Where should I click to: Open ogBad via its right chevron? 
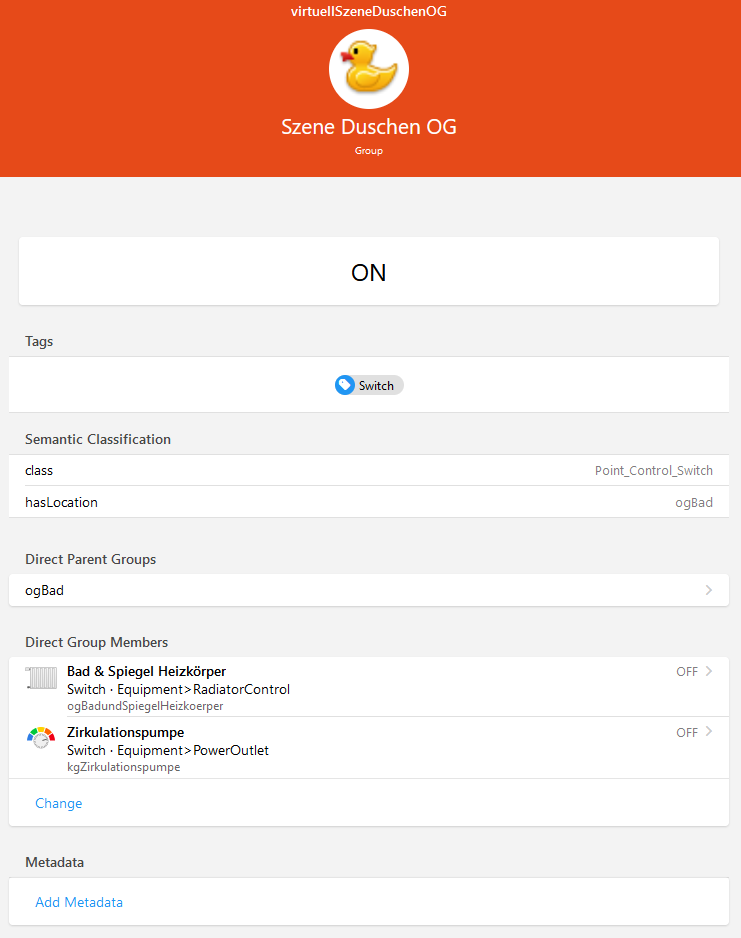(x=709, y=591)
